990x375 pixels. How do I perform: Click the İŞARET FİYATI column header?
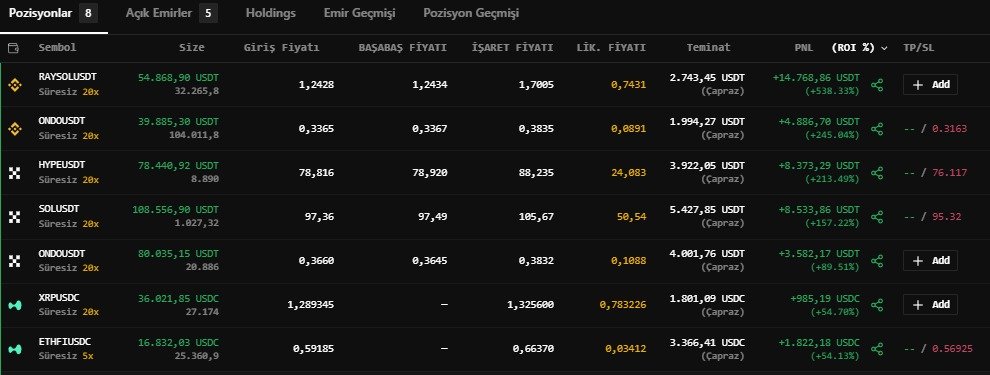point(513,47)
